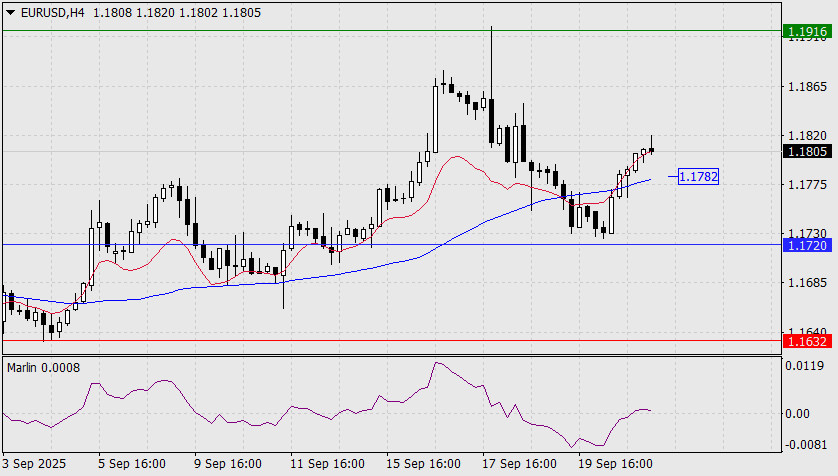Click the 3 Sep 2025 date label
The width and height of the screenshot is (838, 476).
coord(35,464)
